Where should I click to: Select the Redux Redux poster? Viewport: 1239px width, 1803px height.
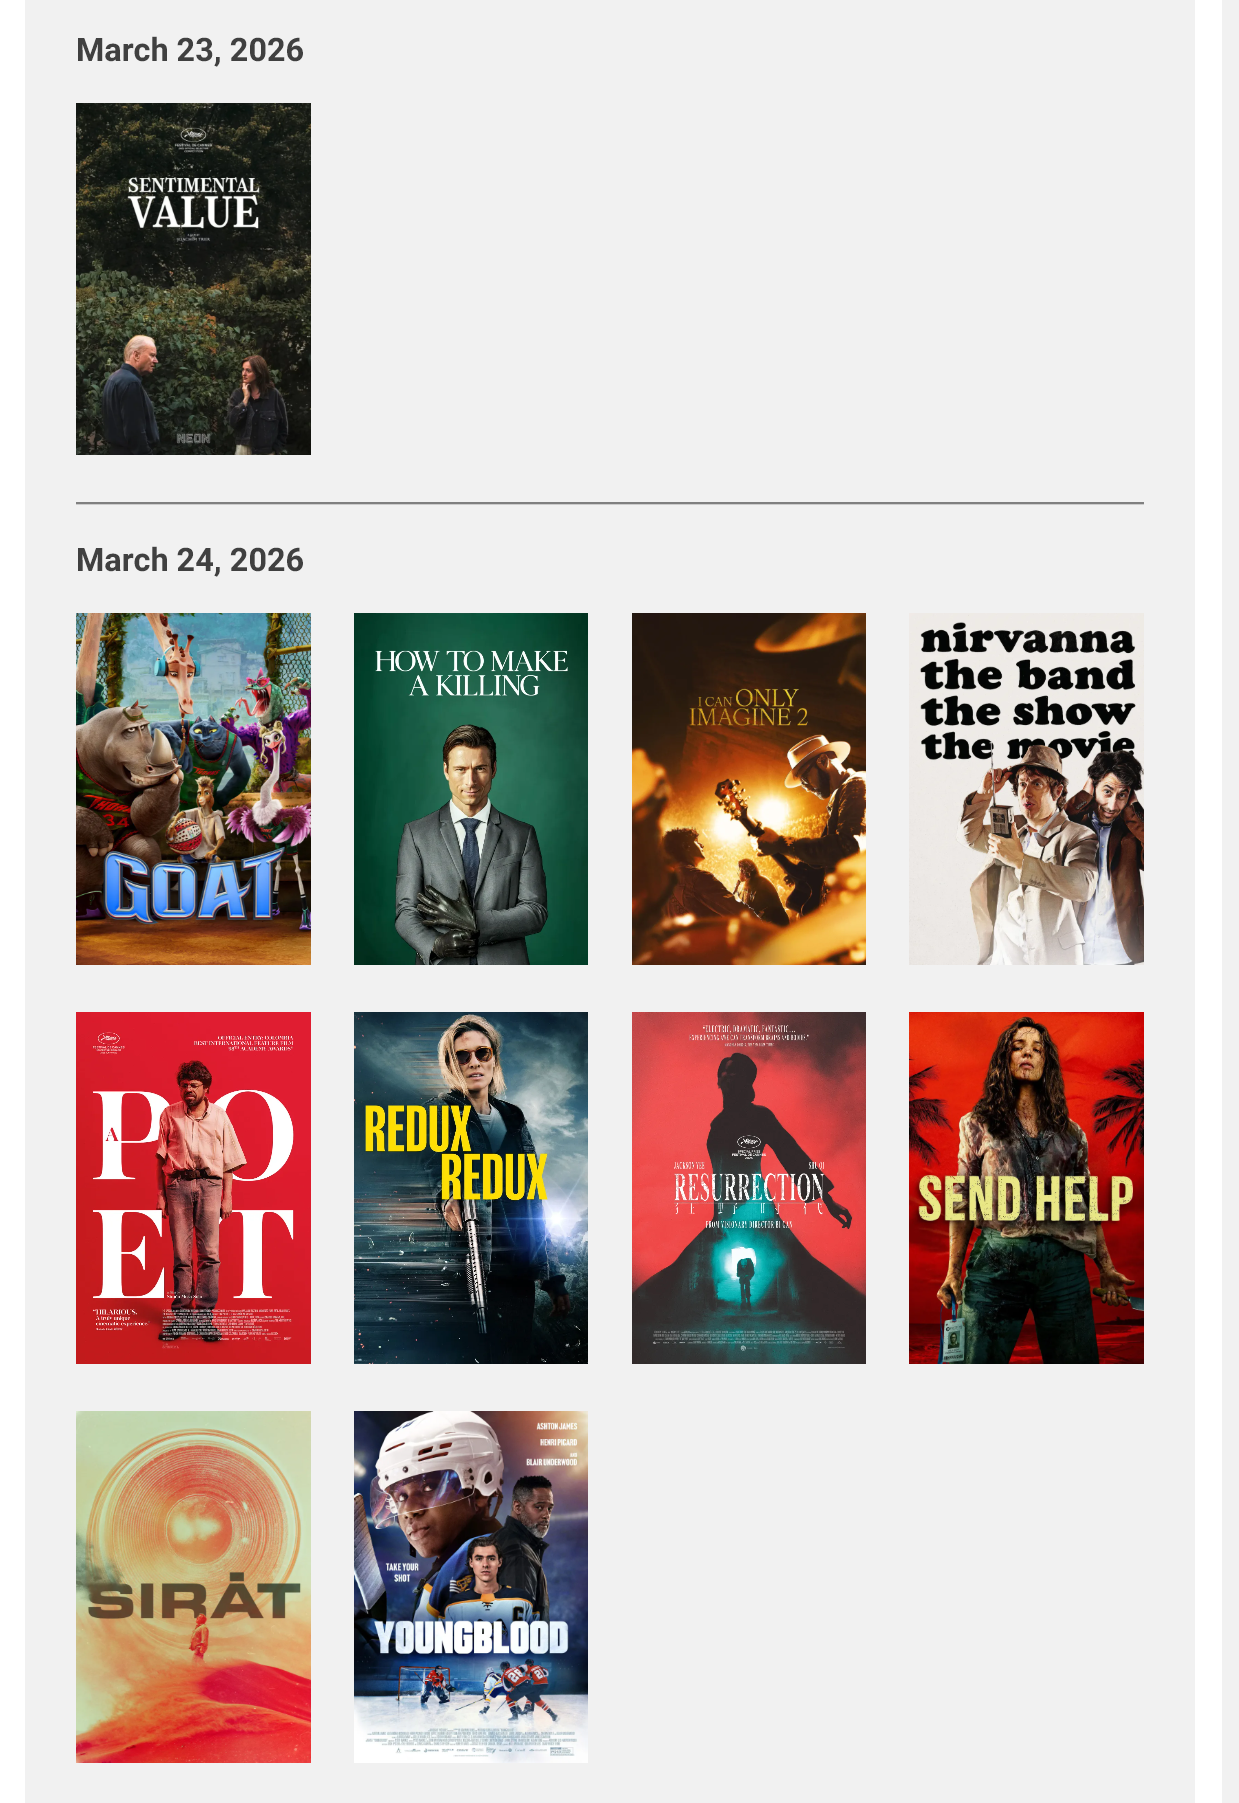click(471, 1188)
